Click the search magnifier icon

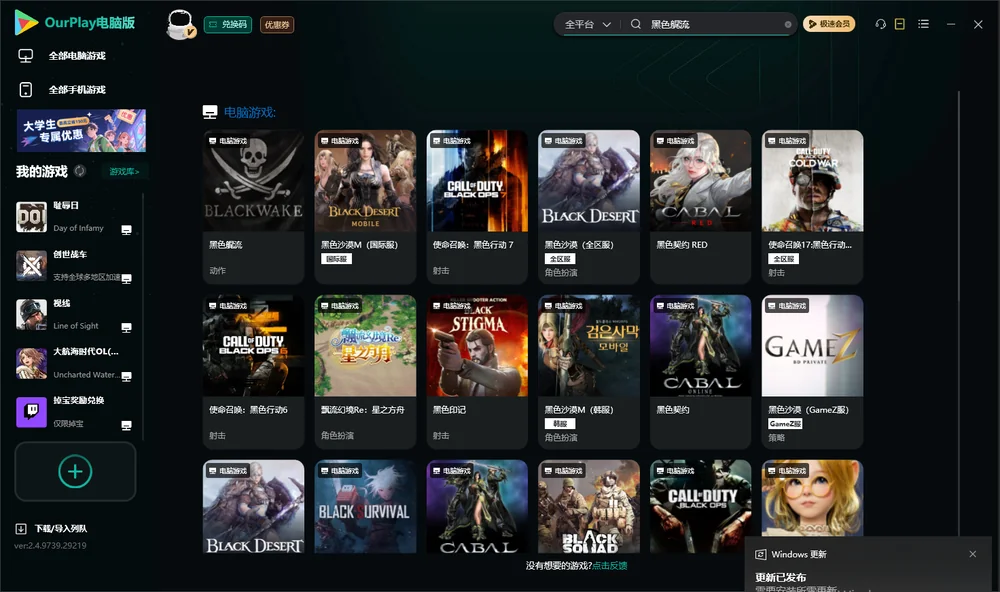click(x=636, y=24)
